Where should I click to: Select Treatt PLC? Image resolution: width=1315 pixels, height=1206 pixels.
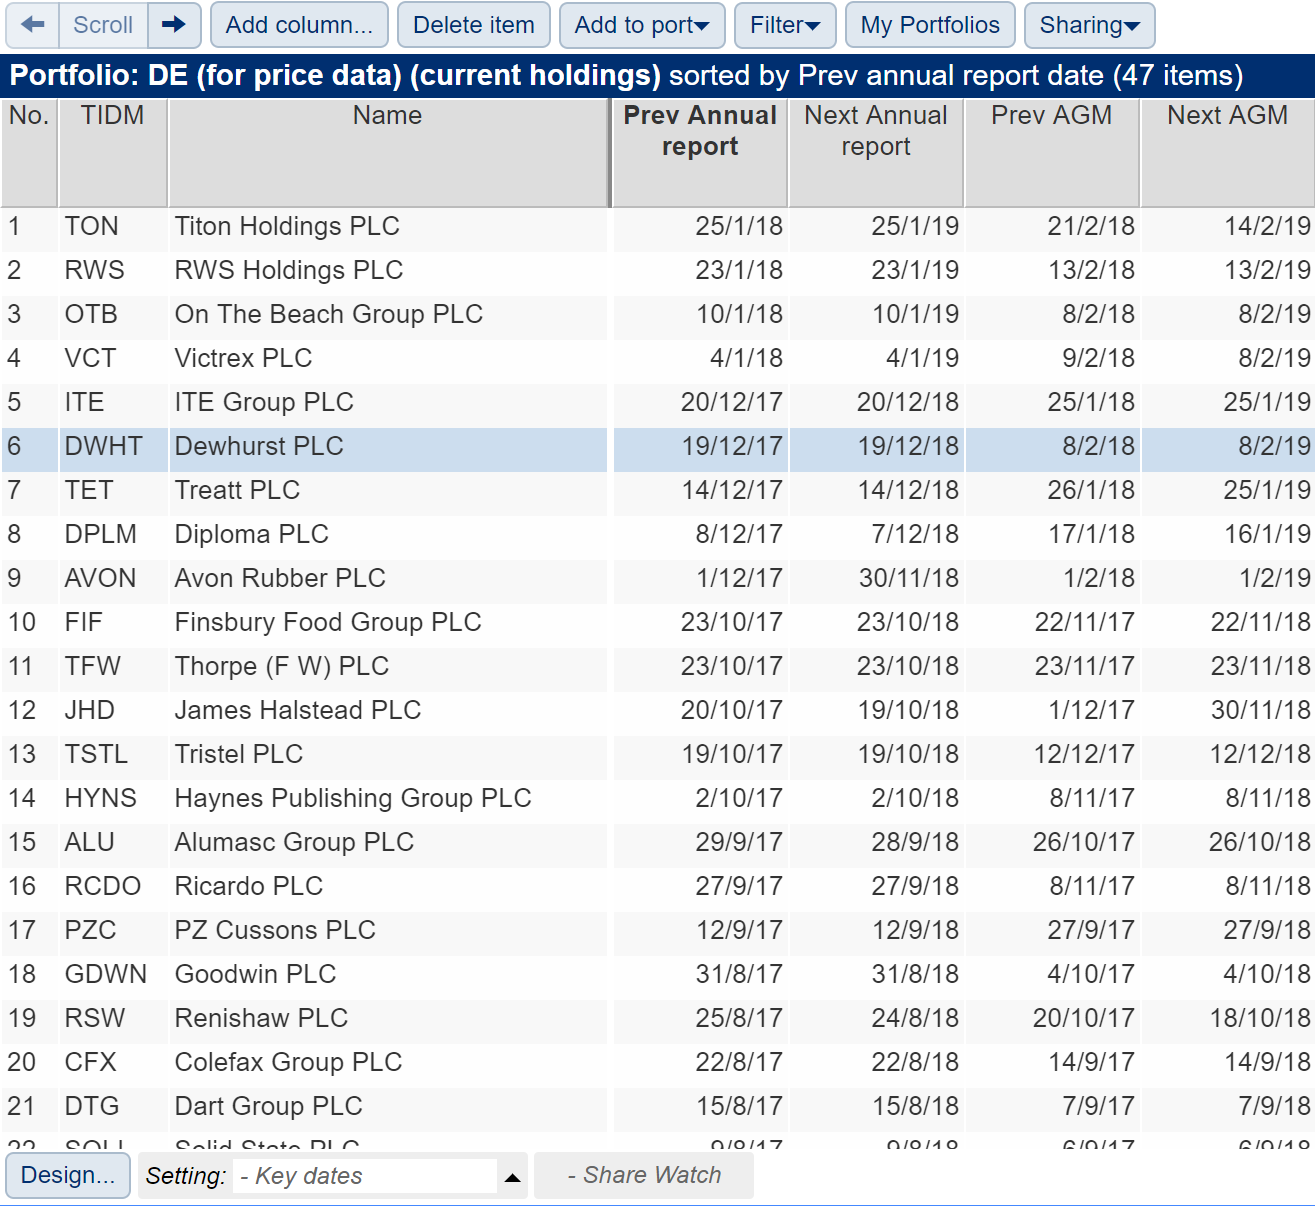(238, 490)
